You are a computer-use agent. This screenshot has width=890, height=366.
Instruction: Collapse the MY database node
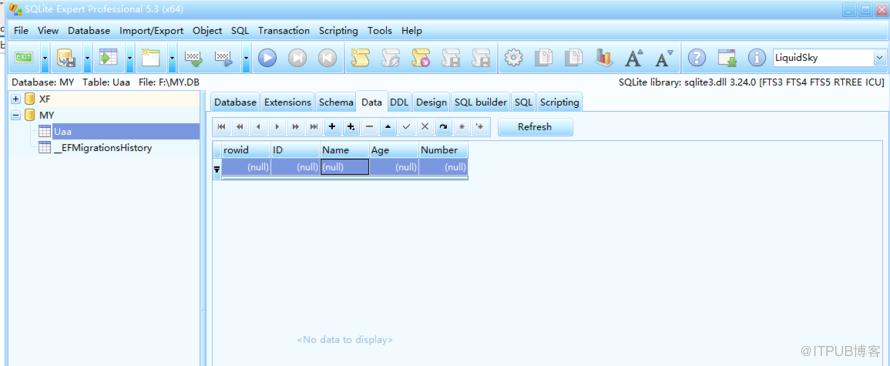click(16, 115)
